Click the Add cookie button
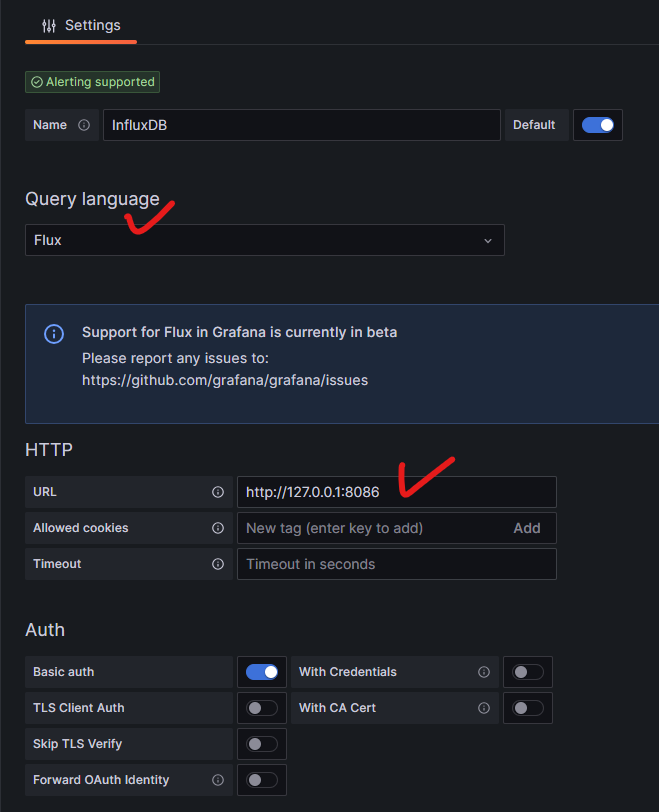Screen dimensions: 659x812 [x=527, y=528]
